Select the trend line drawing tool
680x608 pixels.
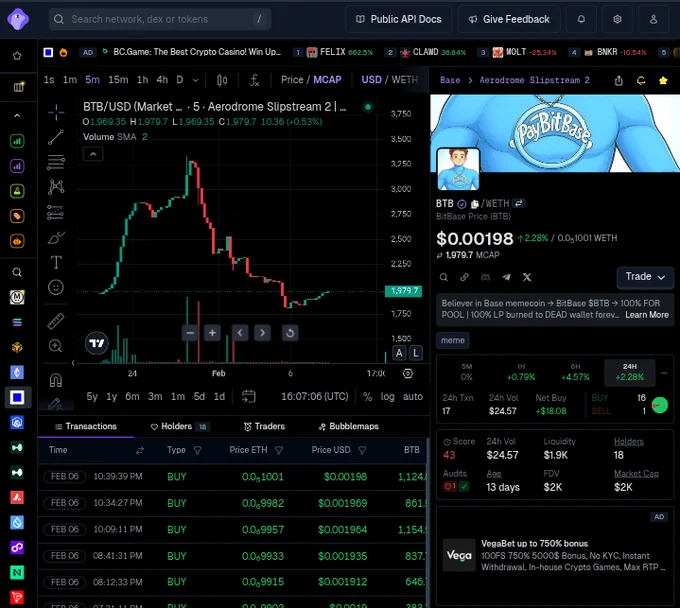[x=56, y=137]
